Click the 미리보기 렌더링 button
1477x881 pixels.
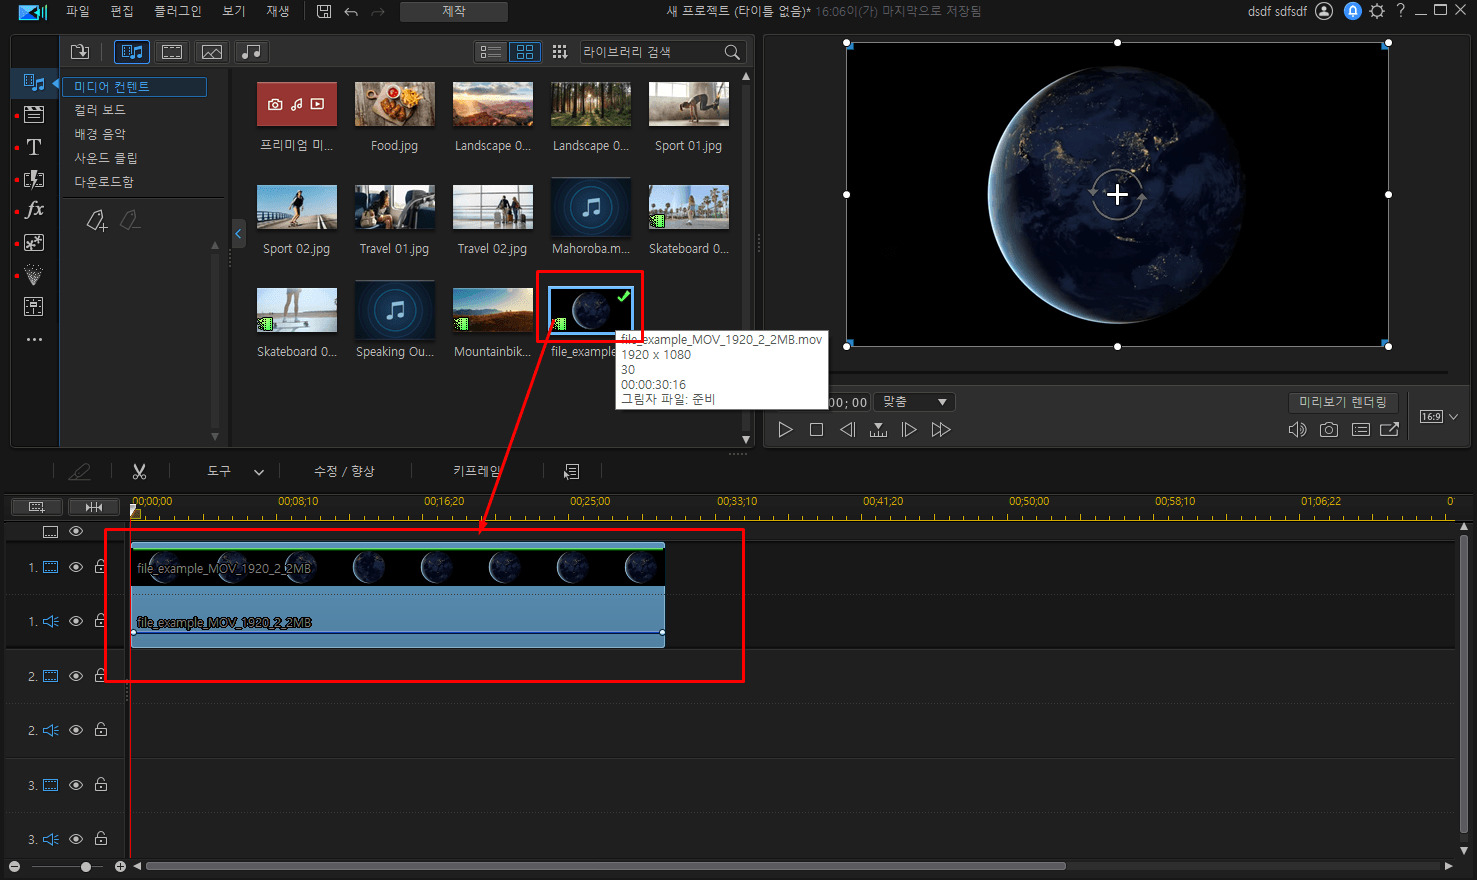pos(1342,402)
